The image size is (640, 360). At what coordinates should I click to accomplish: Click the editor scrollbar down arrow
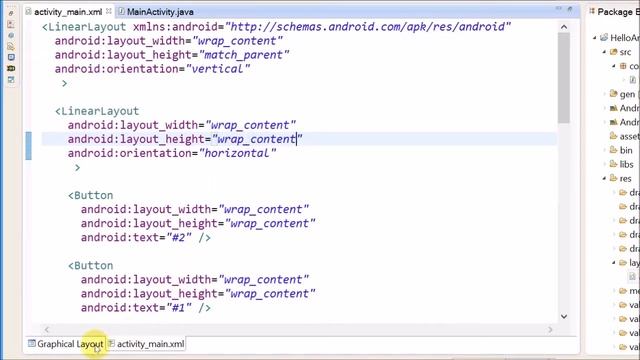click(564, 316)
